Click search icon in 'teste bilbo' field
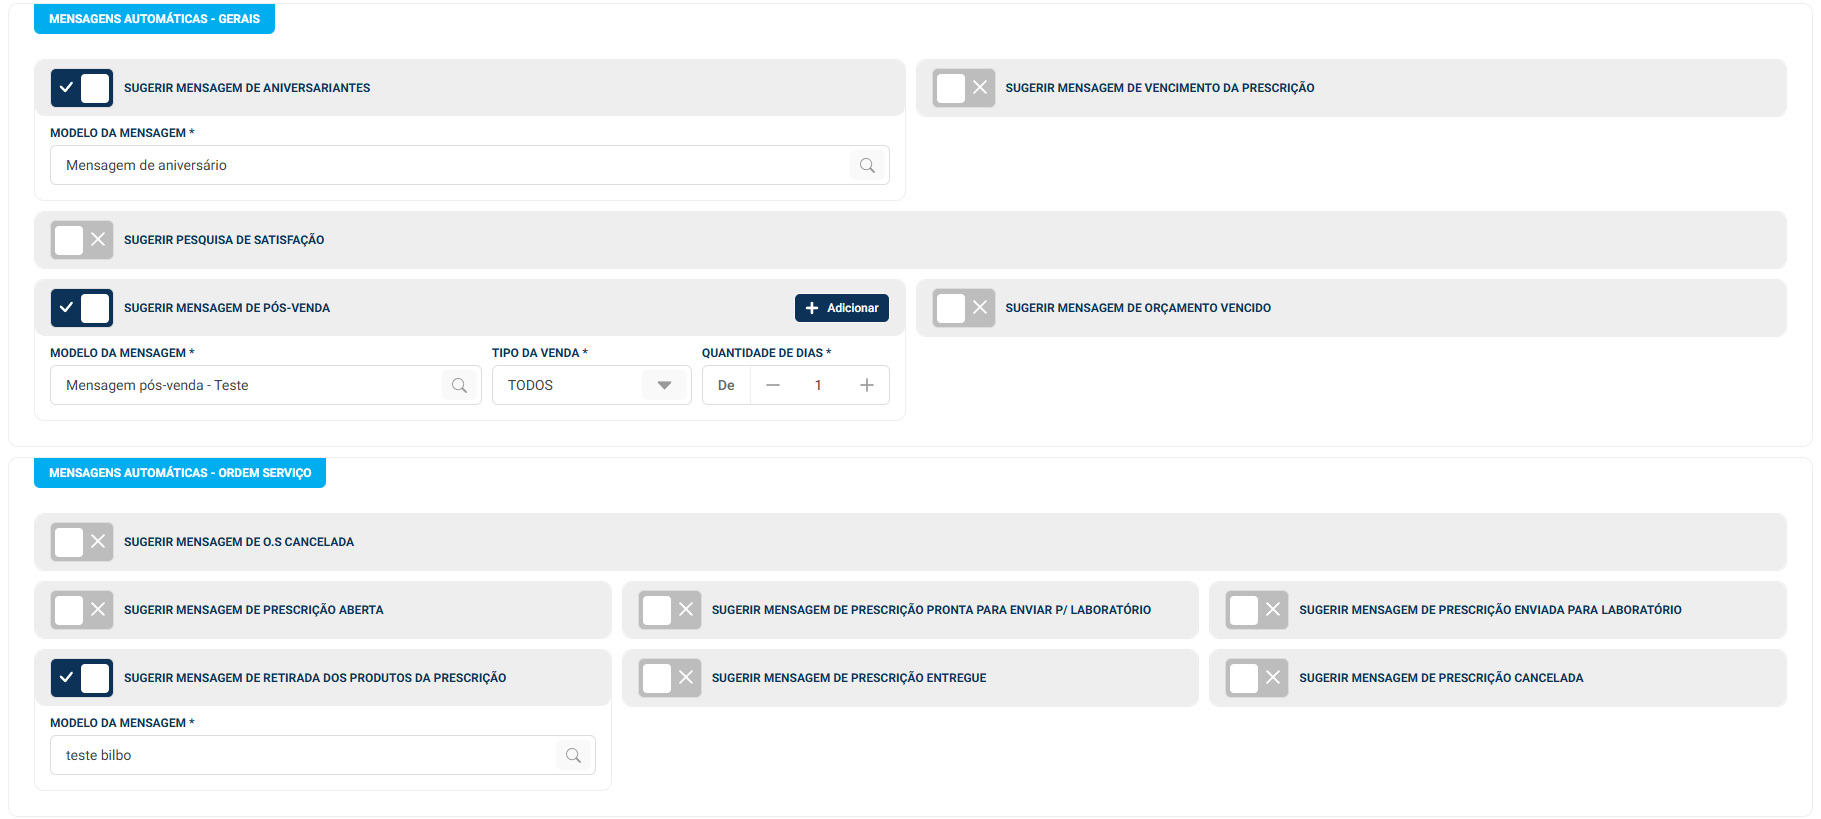 (x=573, y=756)
